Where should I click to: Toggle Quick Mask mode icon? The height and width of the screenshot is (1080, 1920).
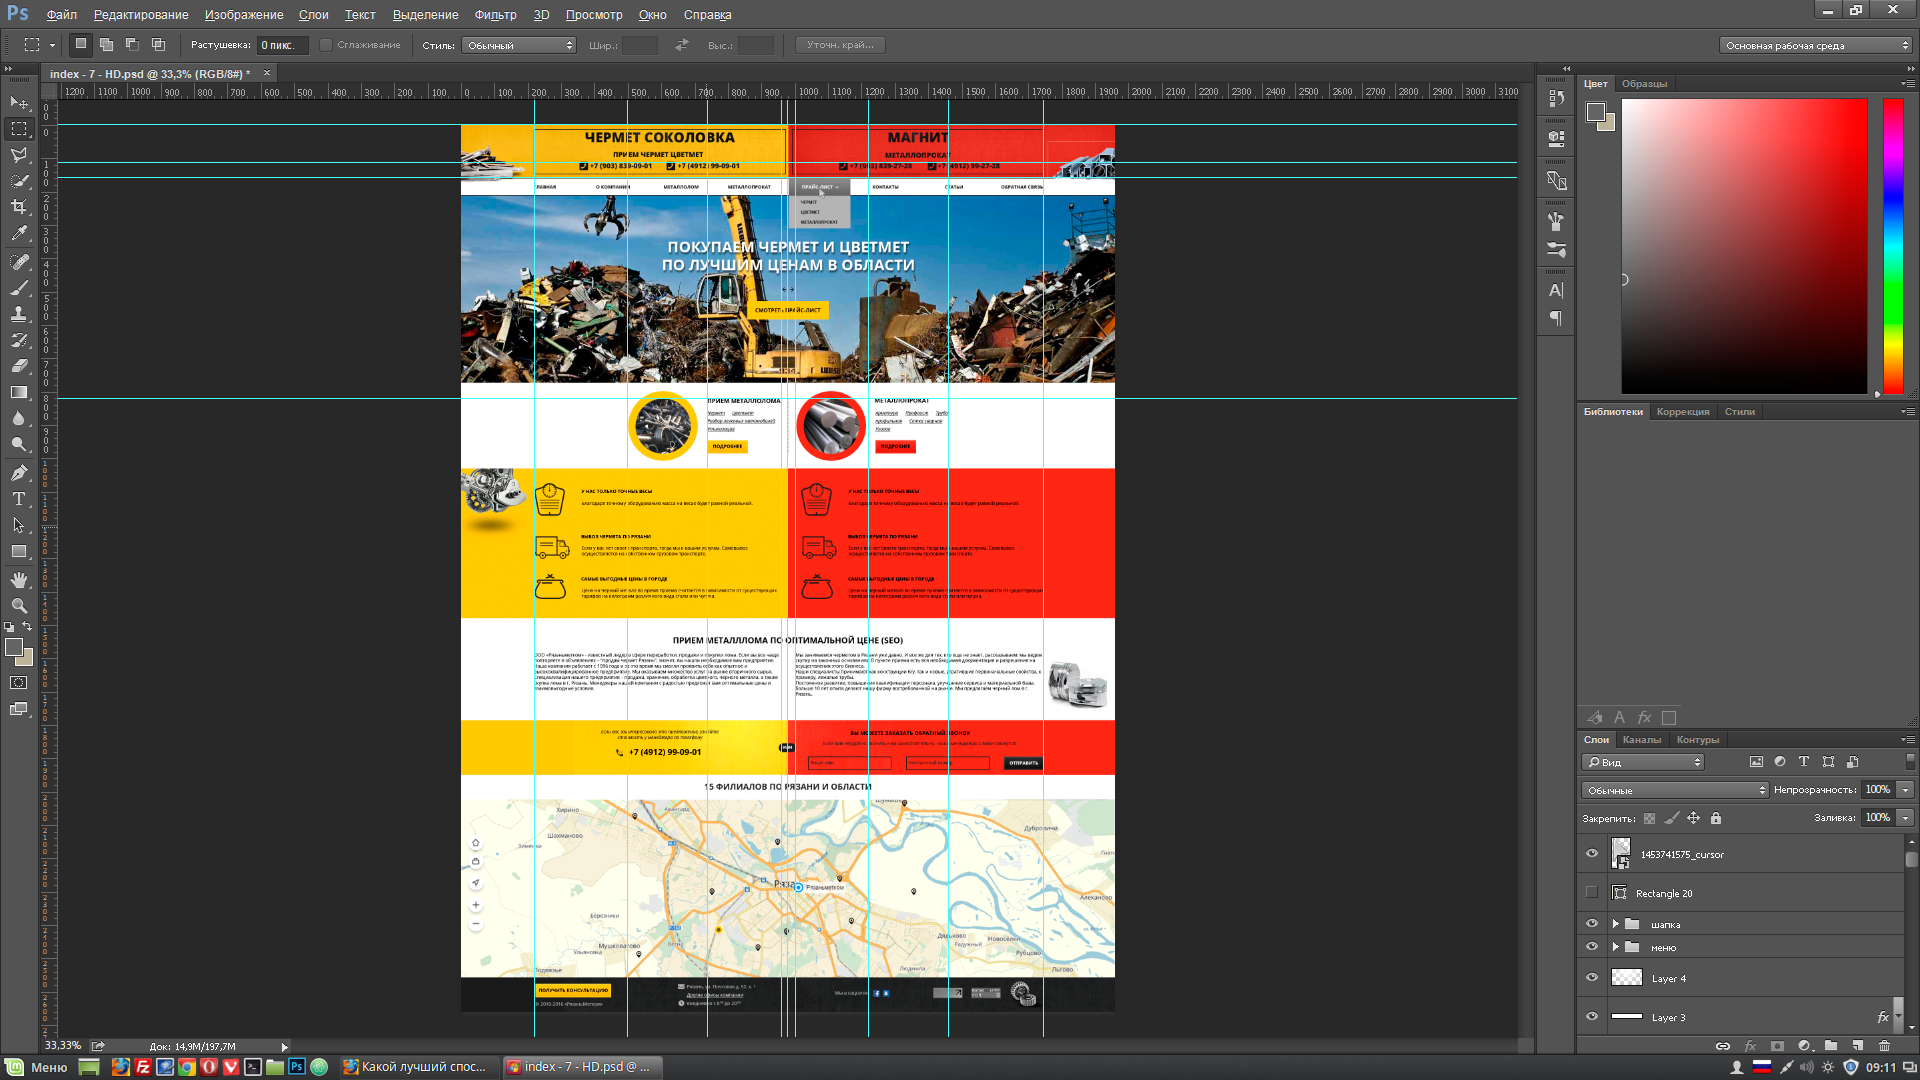[19, 683]
